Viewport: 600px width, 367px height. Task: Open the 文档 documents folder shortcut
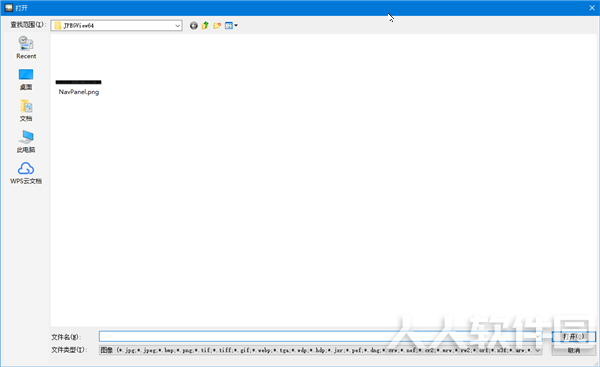26,111
